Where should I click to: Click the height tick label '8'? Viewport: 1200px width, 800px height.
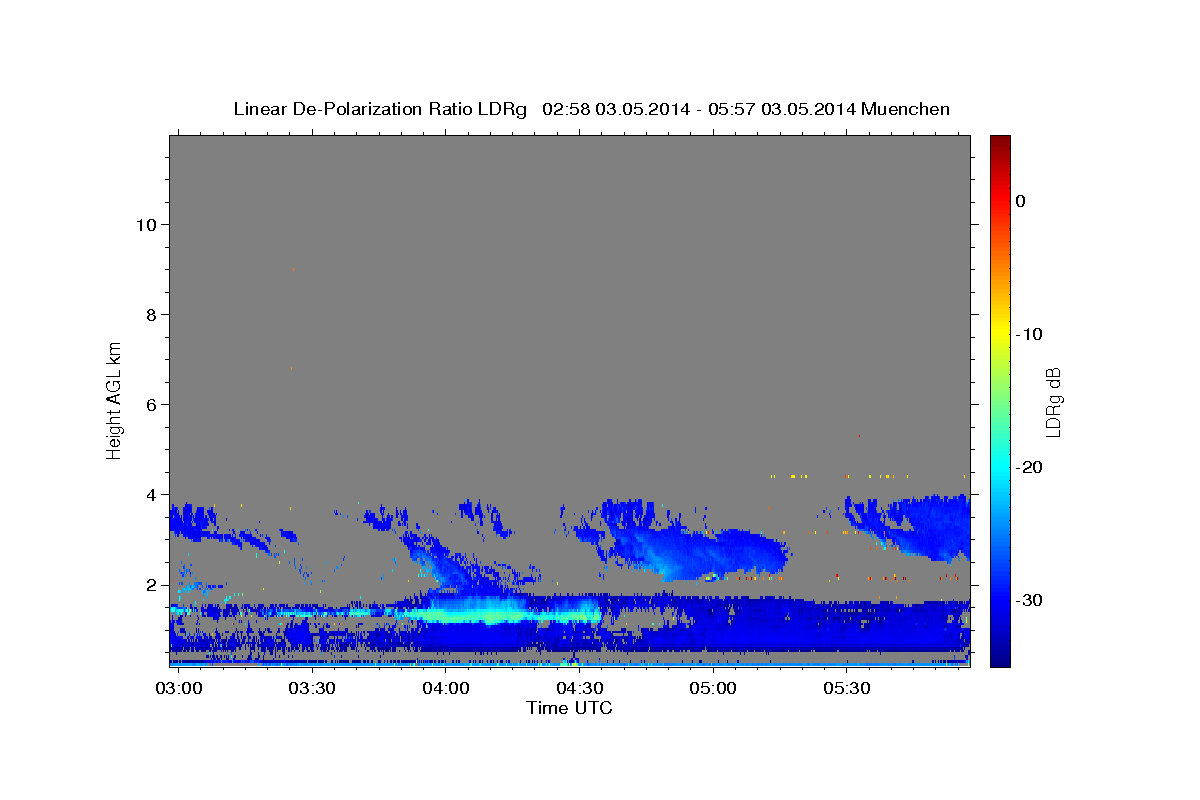[152, 315]
